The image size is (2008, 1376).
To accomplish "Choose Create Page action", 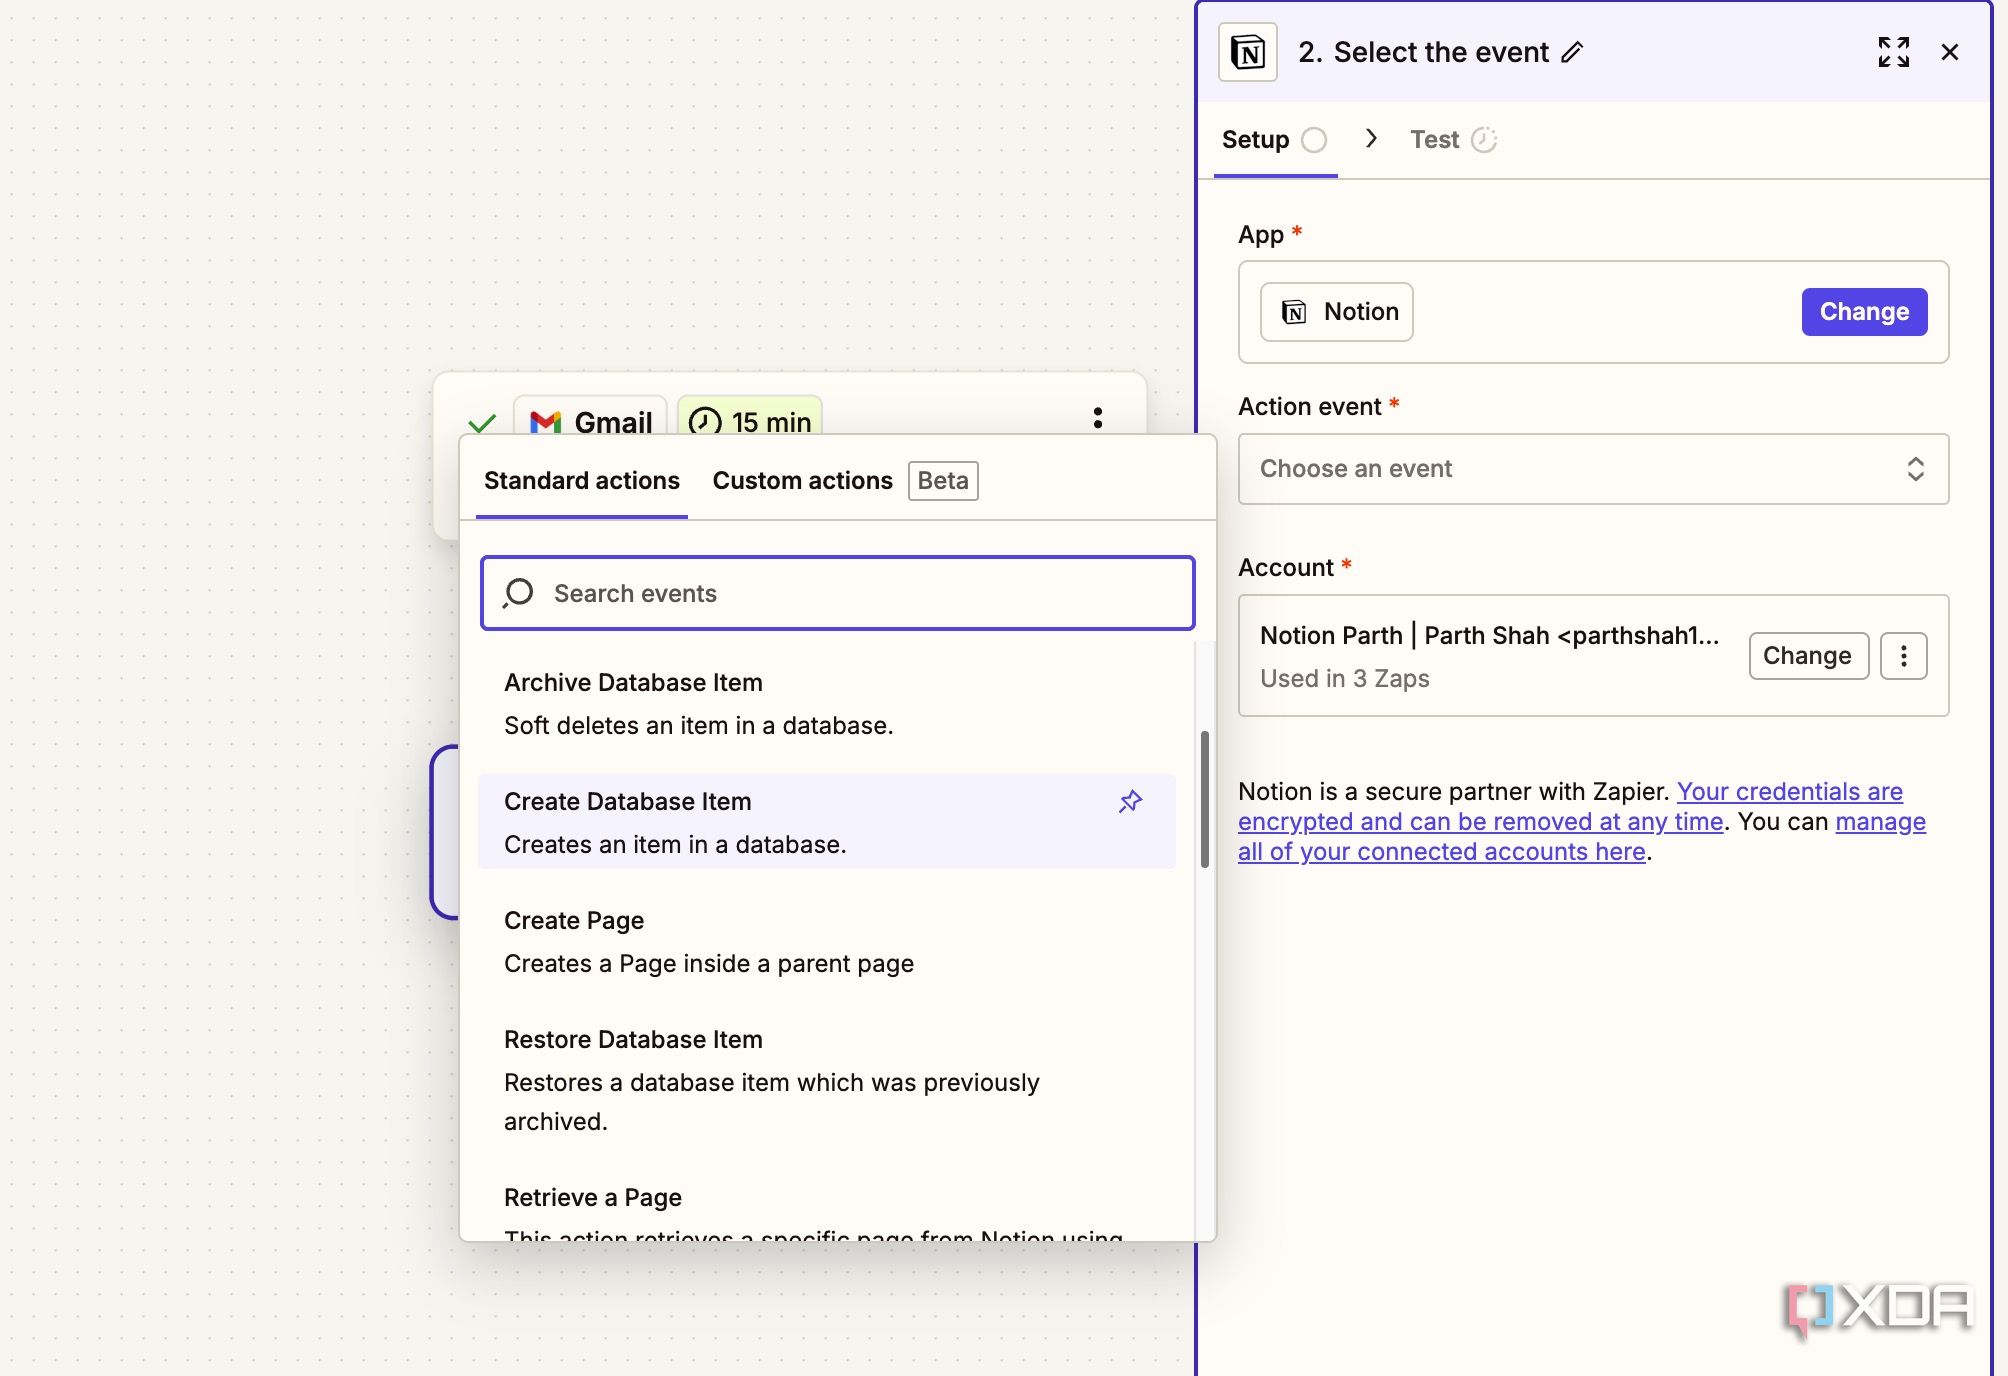I will tap(826, 942).
